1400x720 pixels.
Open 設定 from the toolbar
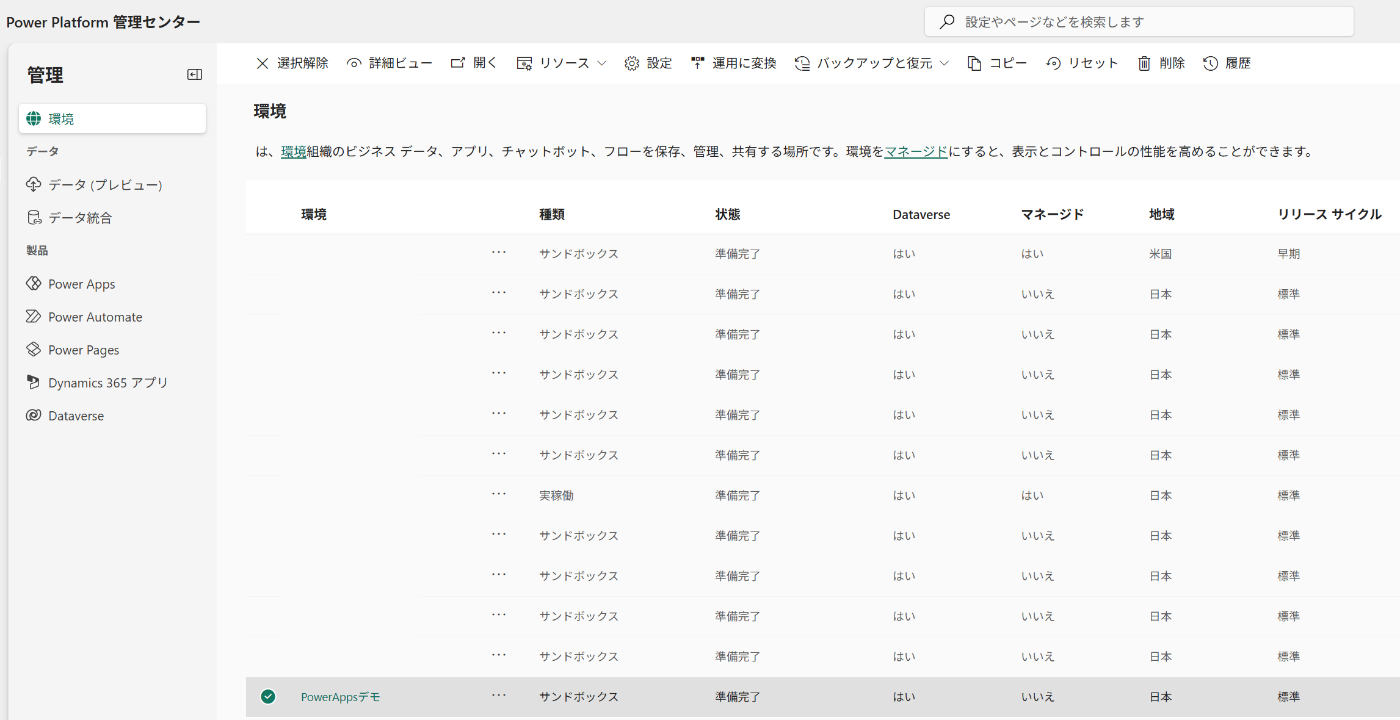648,63
